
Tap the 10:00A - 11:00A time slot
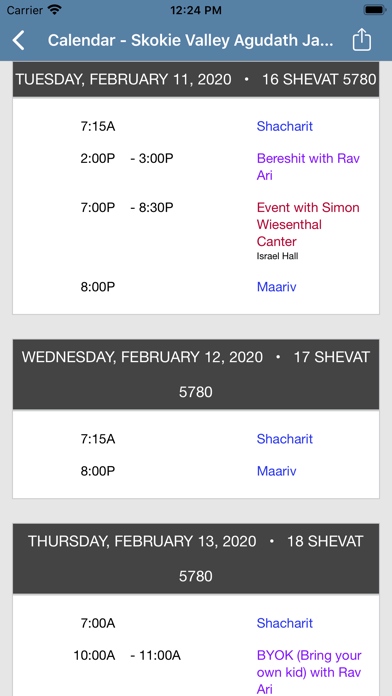coord(127,655)
